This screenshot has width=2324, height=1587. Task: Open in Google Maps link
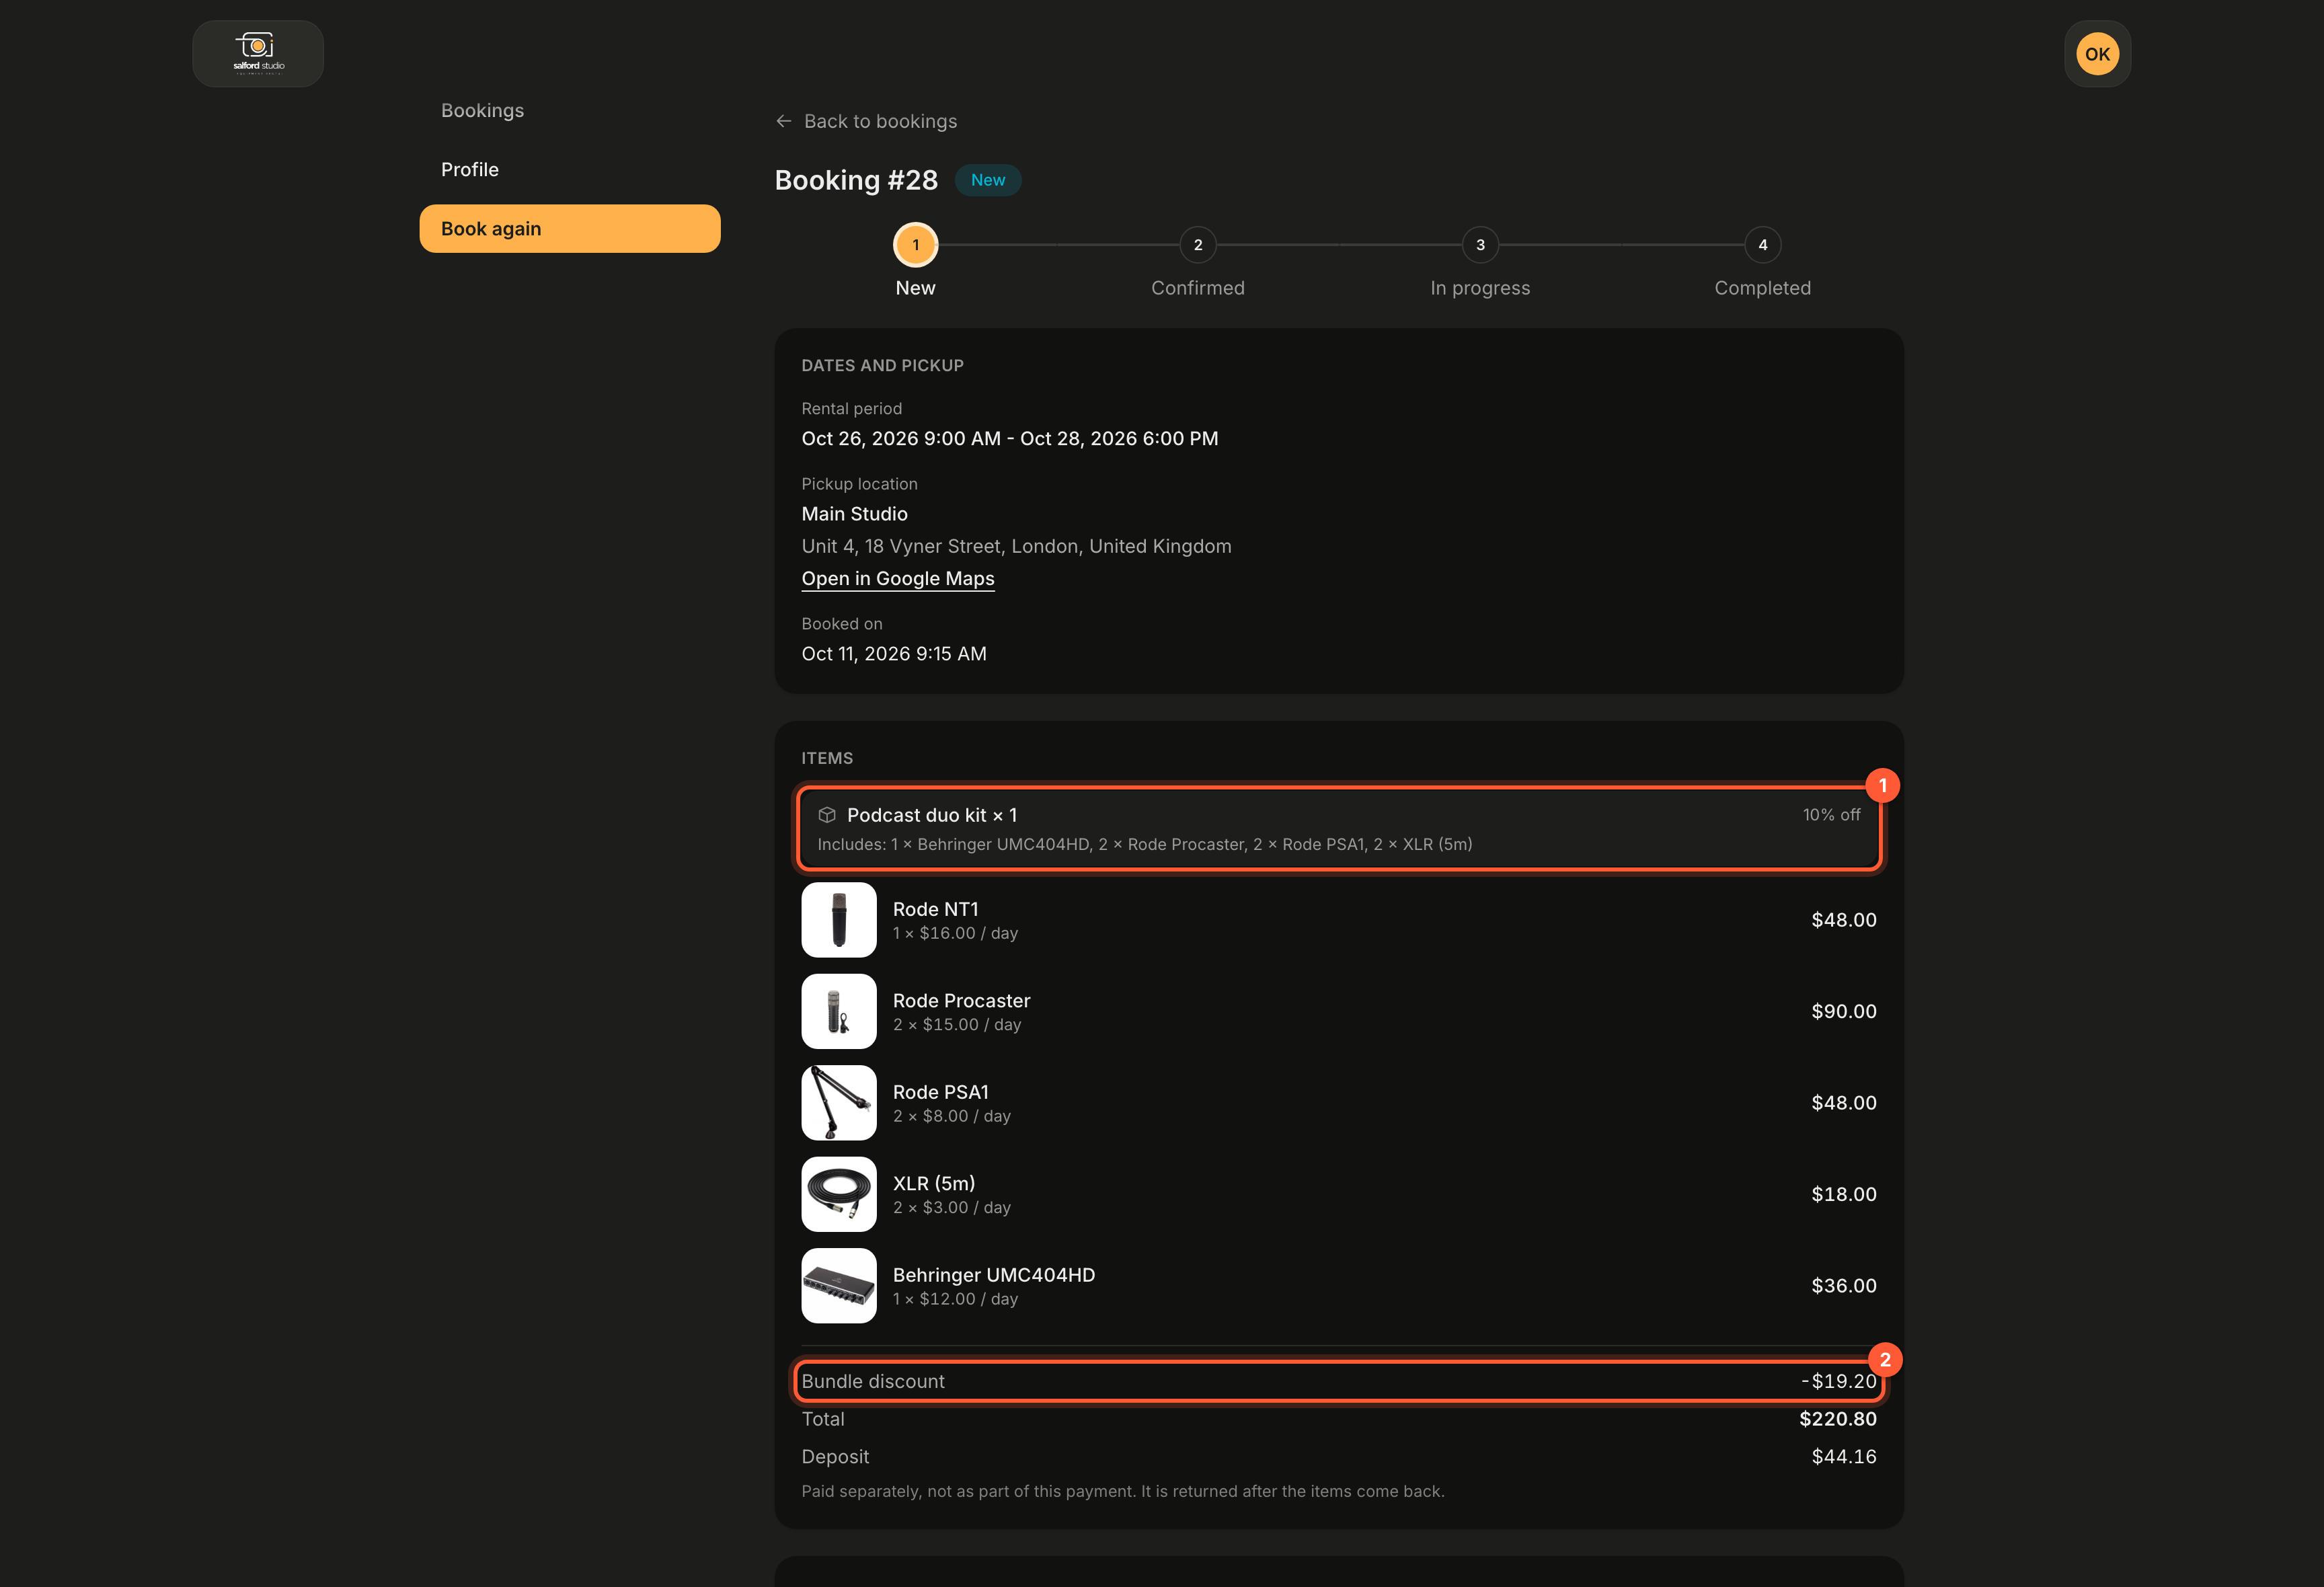point(898,578)
